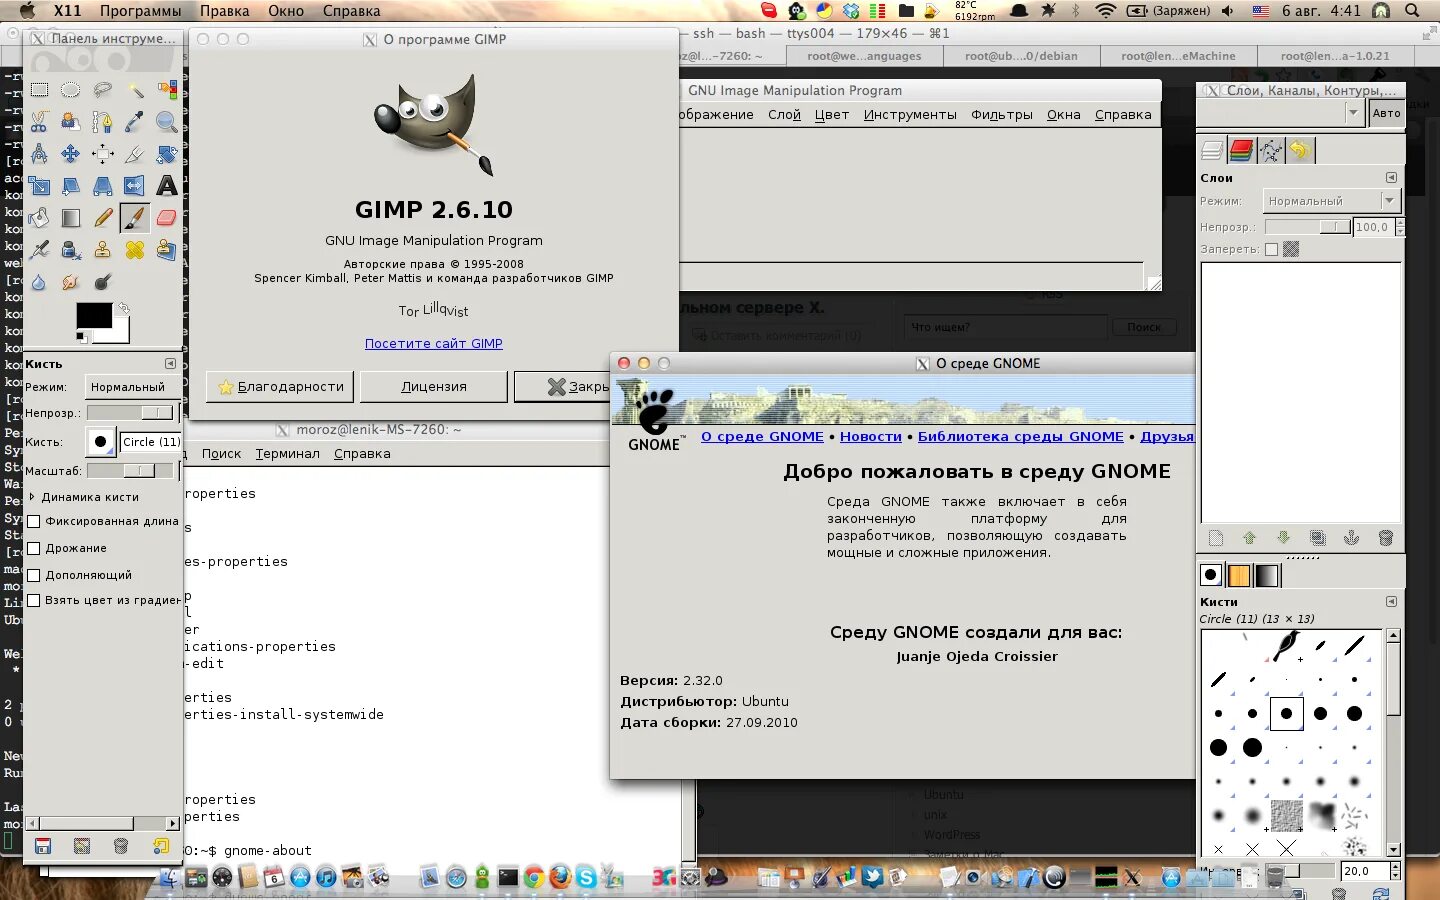This screenshot has width=1440, height=900.
Task: Click the Spotlight search icon in menu bar
Action: coord(1412,11)
